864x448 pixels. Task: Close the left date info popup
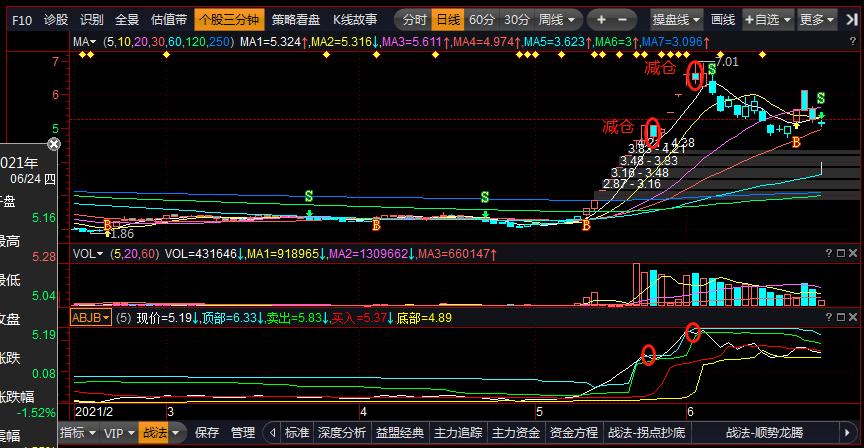click(x=53, y=144)
